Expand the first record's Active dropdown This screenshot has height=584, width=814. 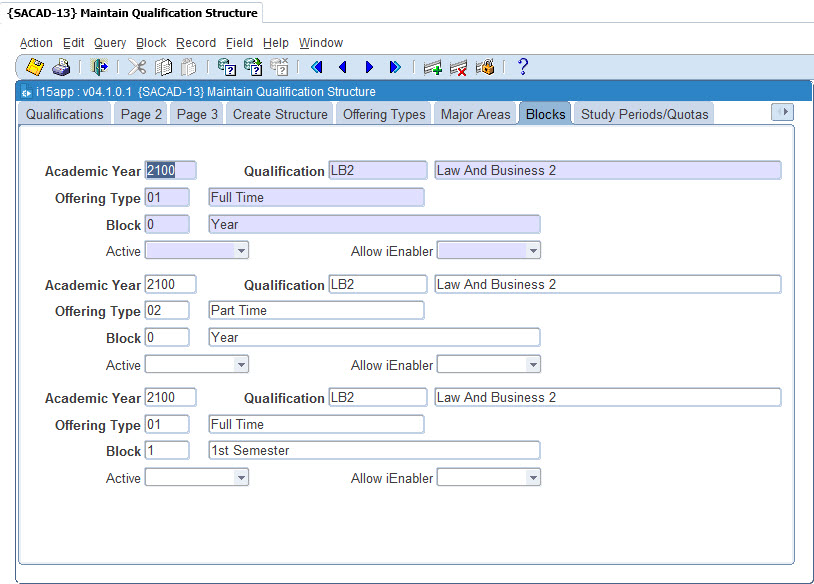(x=241, y=251)
